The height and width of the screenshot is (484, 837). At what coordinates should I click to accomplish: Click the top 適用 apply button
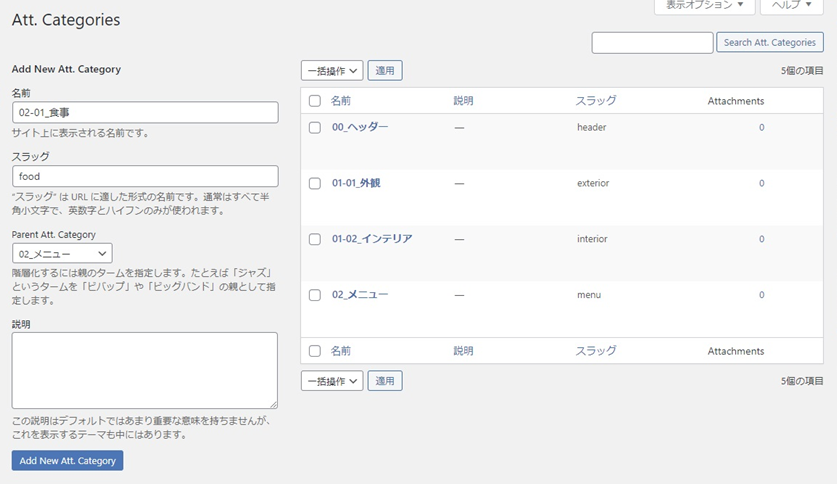point(385,70)
